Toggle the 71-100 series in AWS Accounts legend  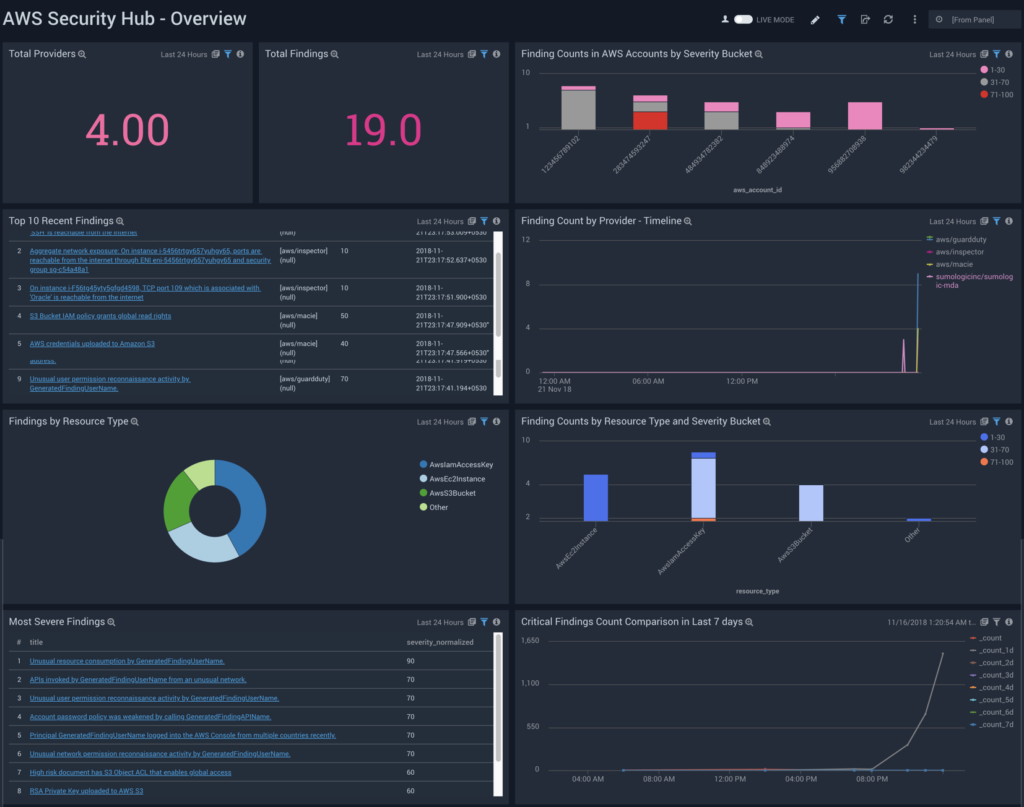click(x=997, y=95)
